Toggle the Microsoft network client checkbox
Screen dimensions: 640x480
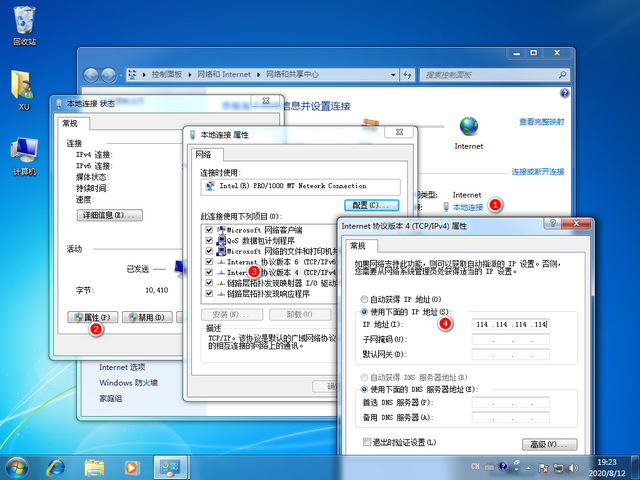(x=209, y=230)
